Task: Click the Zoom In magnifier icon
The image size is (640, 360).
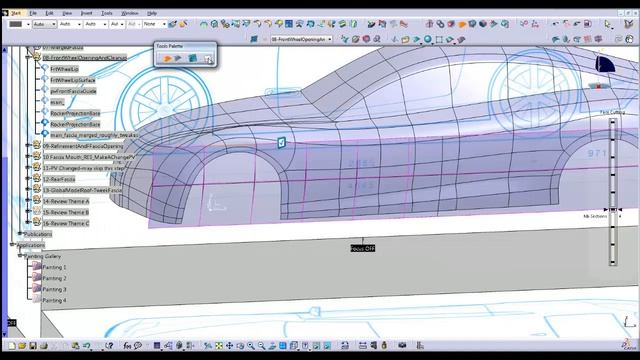Action: pos(251,346)
